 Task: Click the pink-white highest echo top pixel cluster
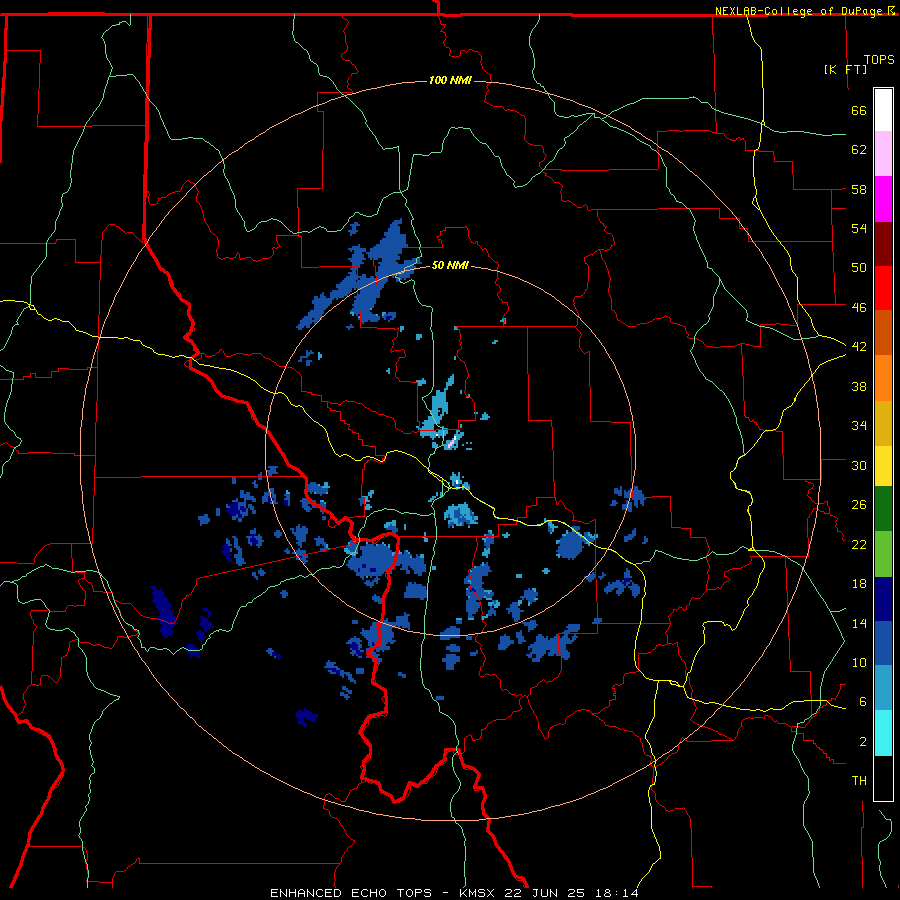[x=452, y=441]
